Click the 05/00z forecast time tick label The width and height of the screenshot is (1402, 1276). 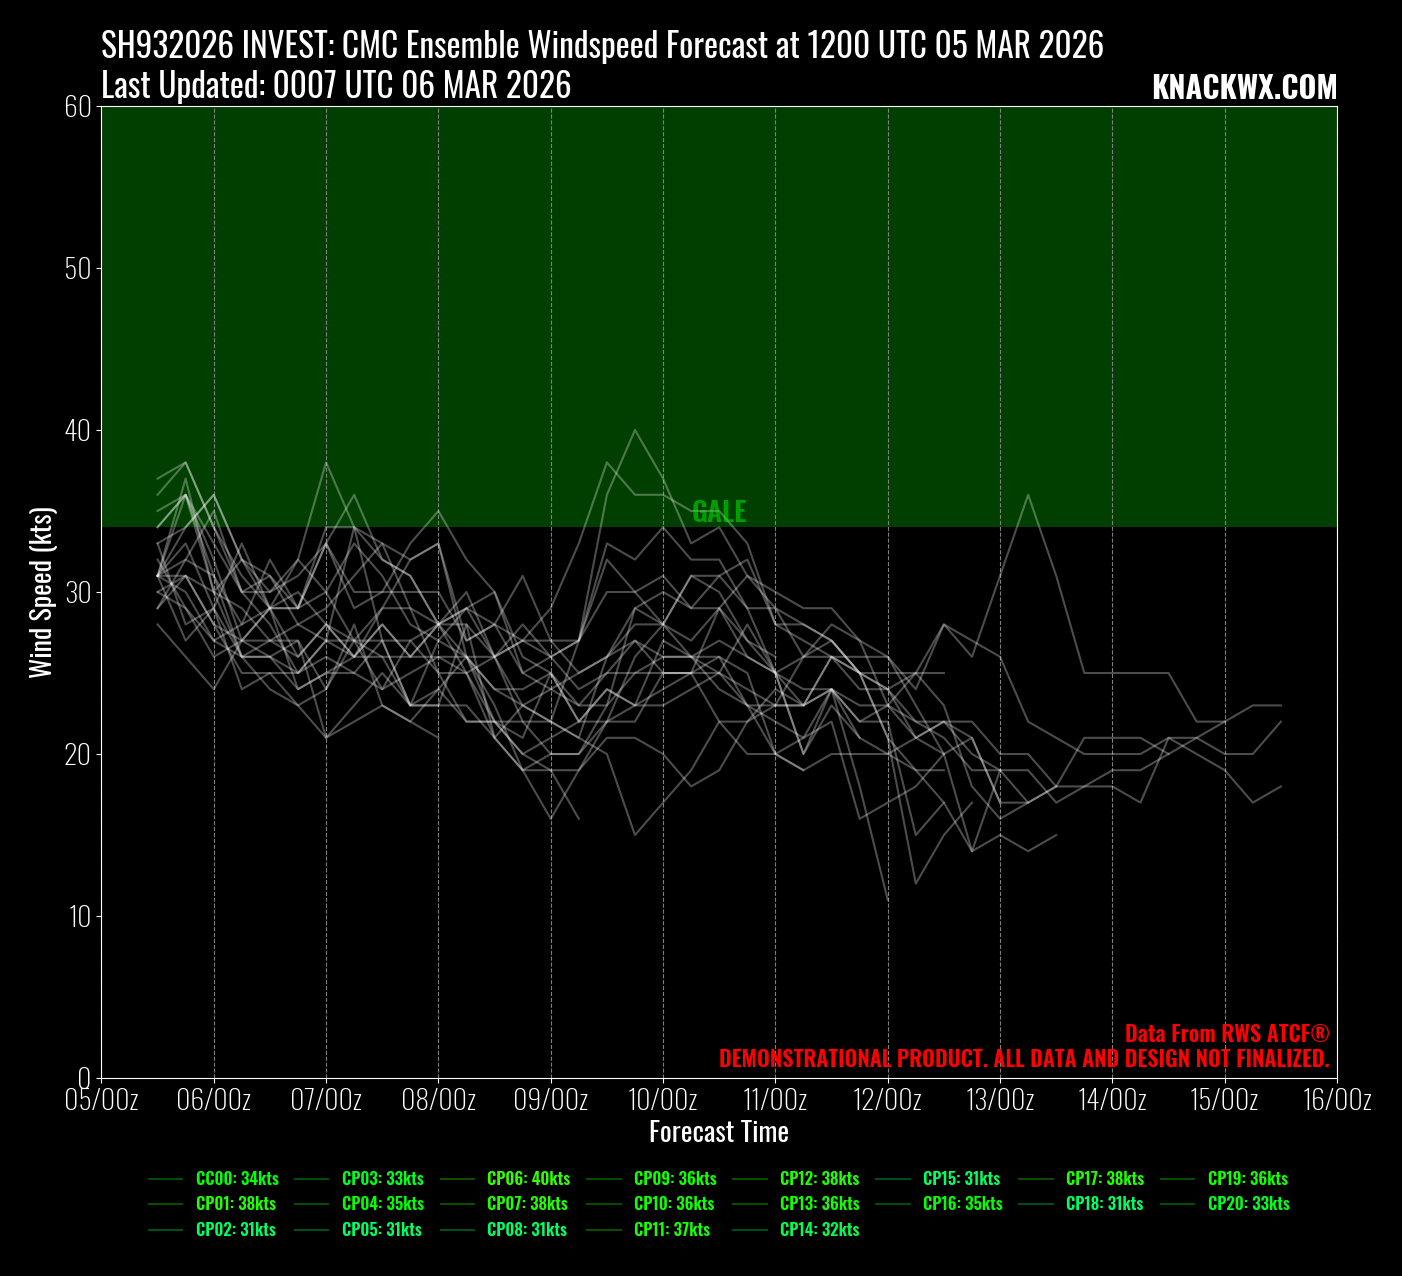pyautogui.click(x=101, y=1100)
